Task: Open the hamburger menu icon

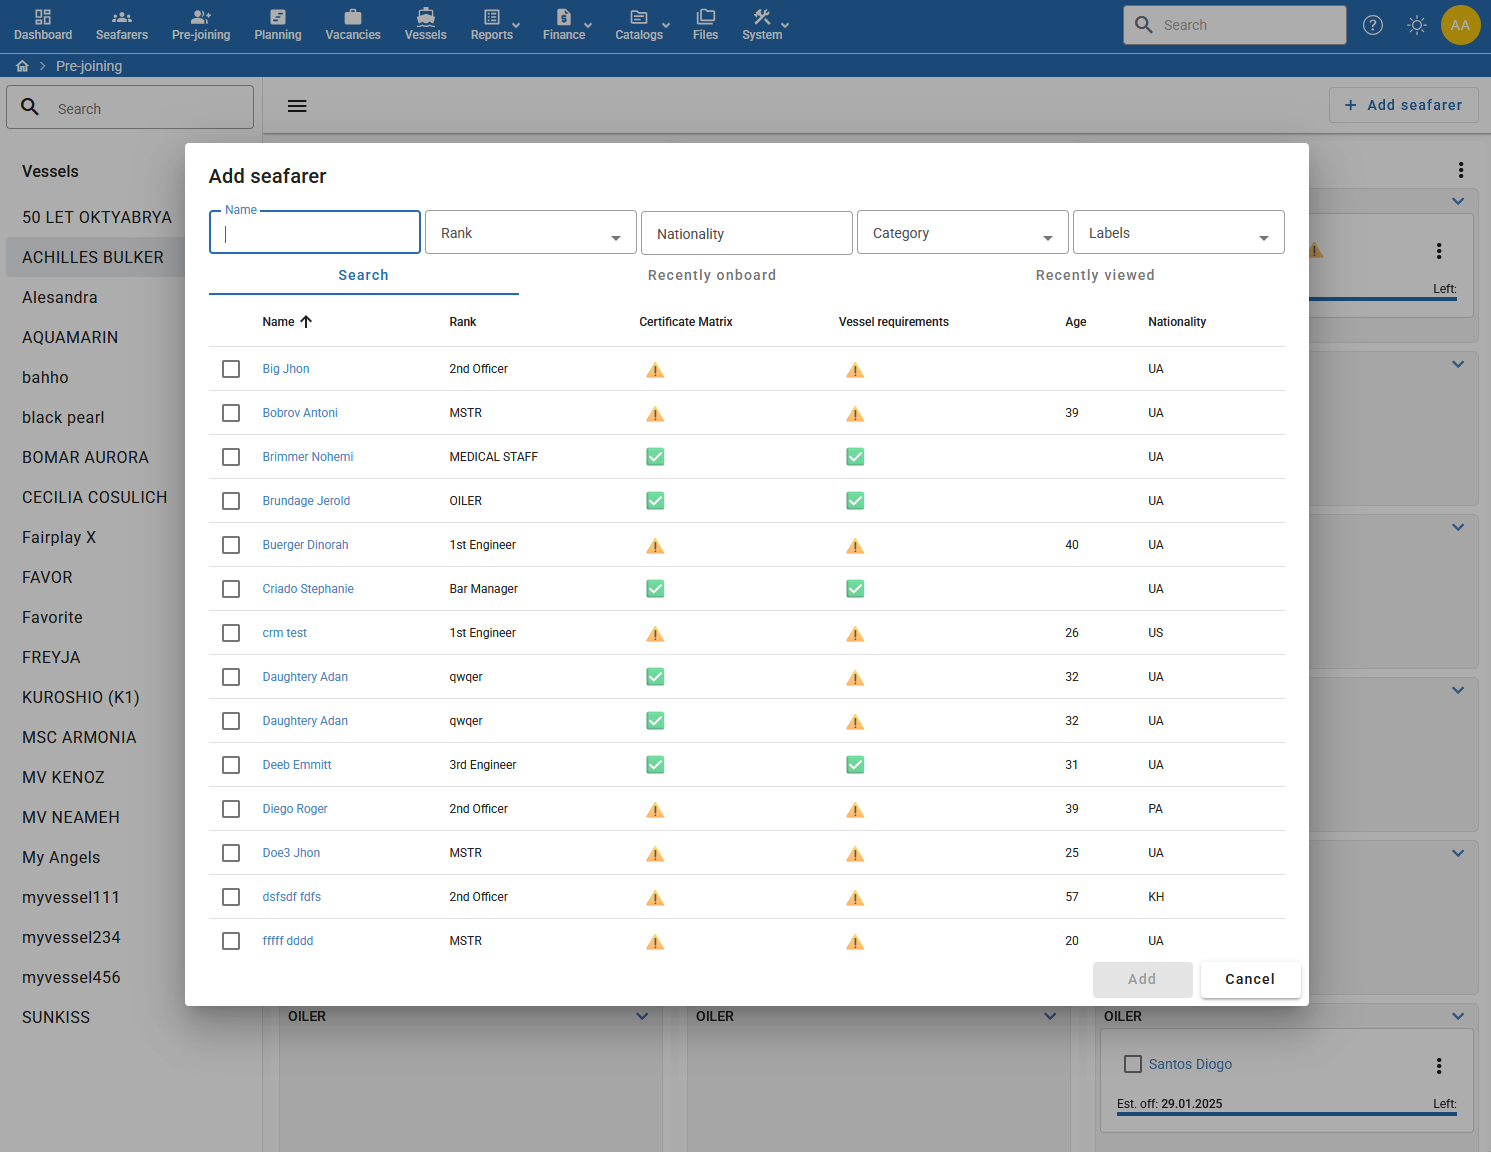Action: [297, 106]
